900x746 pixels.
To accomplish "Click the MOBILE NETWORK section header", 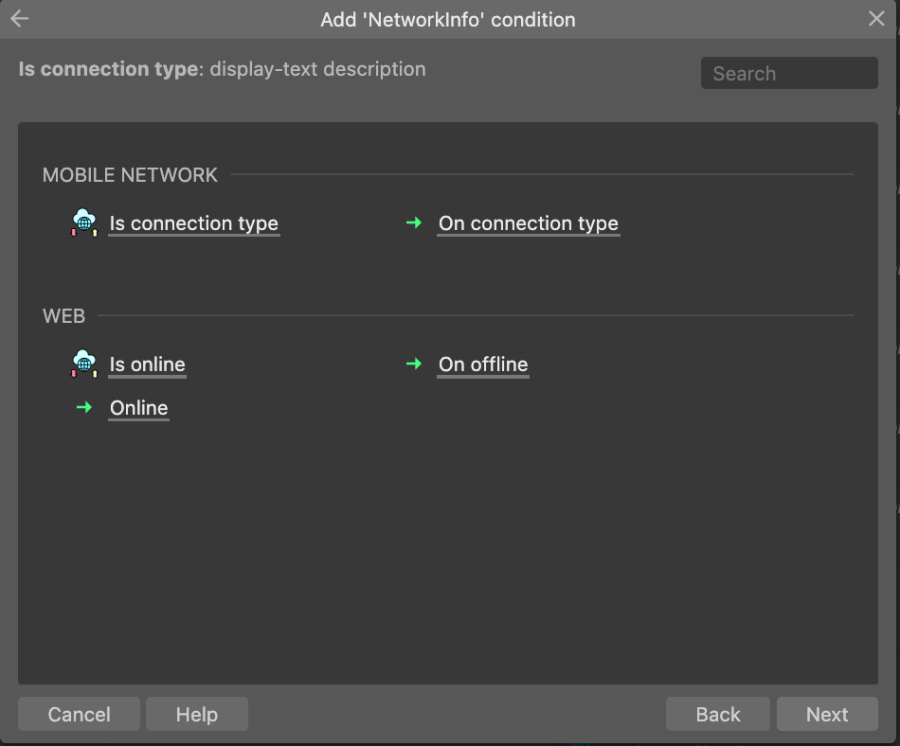I will (x=130, y=175).
